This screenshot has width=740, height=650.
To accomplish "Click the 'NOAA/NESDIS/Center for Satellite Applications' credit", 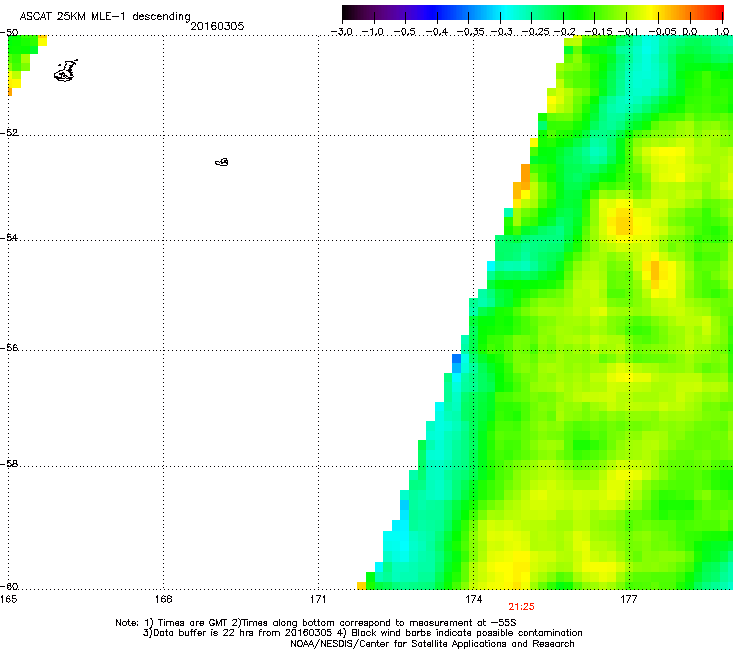I will coord(432,644).
